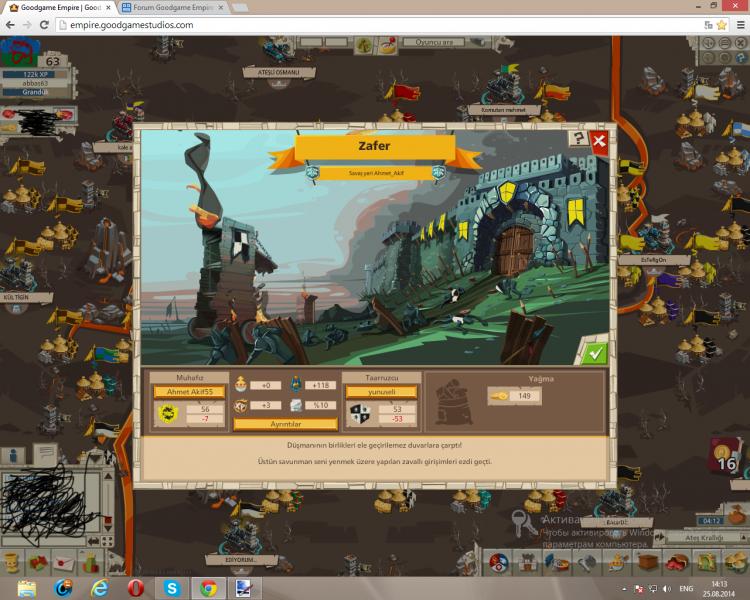Collapse the chat panel using the down-arrow tab

(97, 458)
